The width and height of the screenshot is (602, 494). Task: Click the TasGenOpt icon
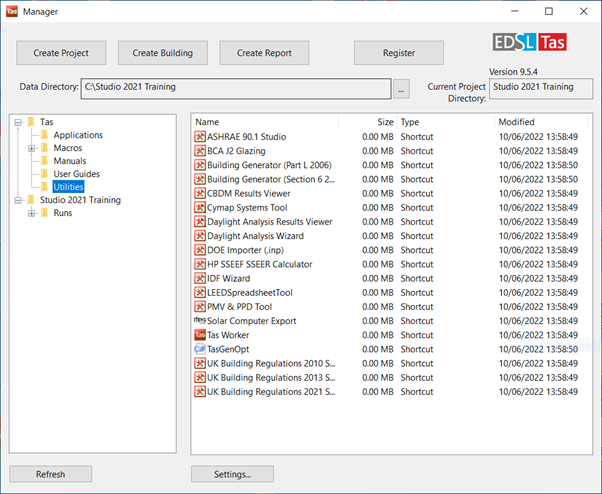pyautogui.click(x=200, y=349)
